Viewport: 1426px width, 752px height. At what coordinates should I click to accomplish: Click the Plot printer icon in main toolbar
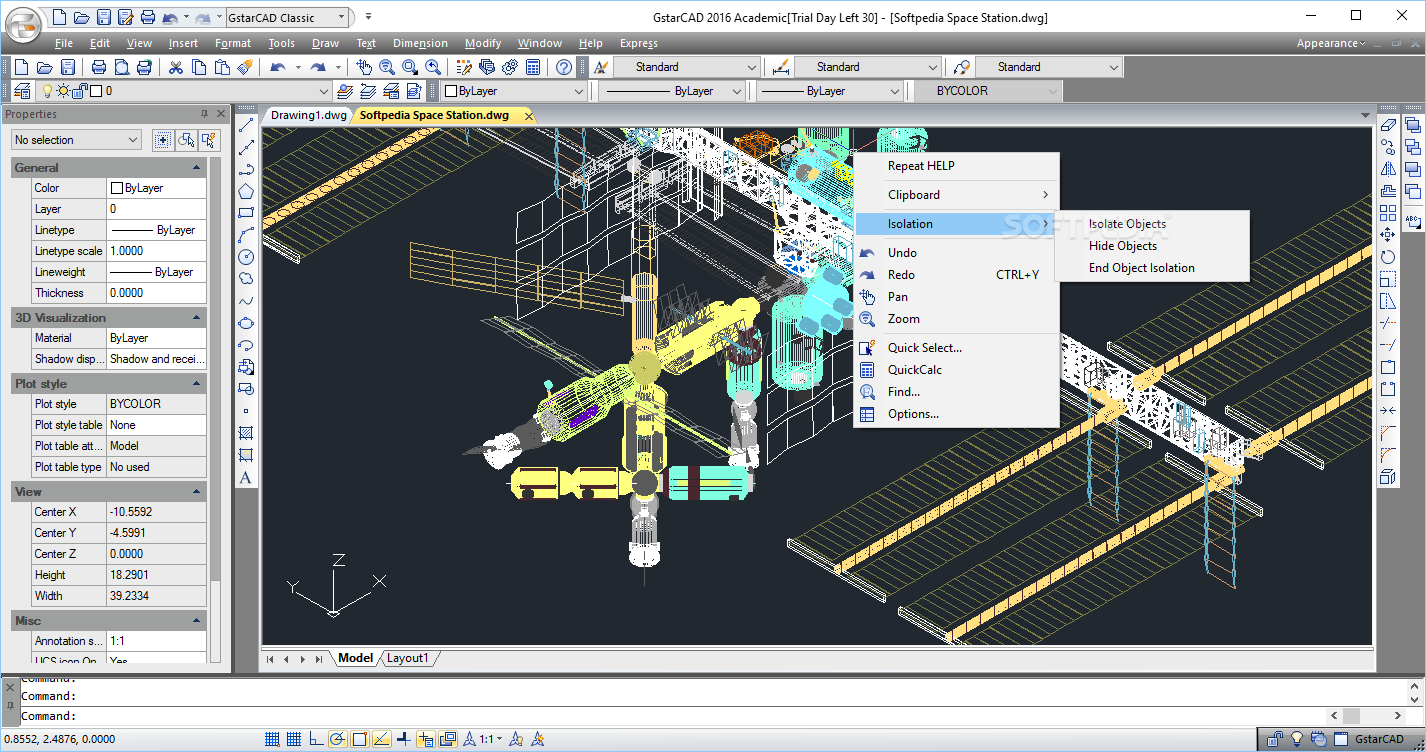coord(98,67)
